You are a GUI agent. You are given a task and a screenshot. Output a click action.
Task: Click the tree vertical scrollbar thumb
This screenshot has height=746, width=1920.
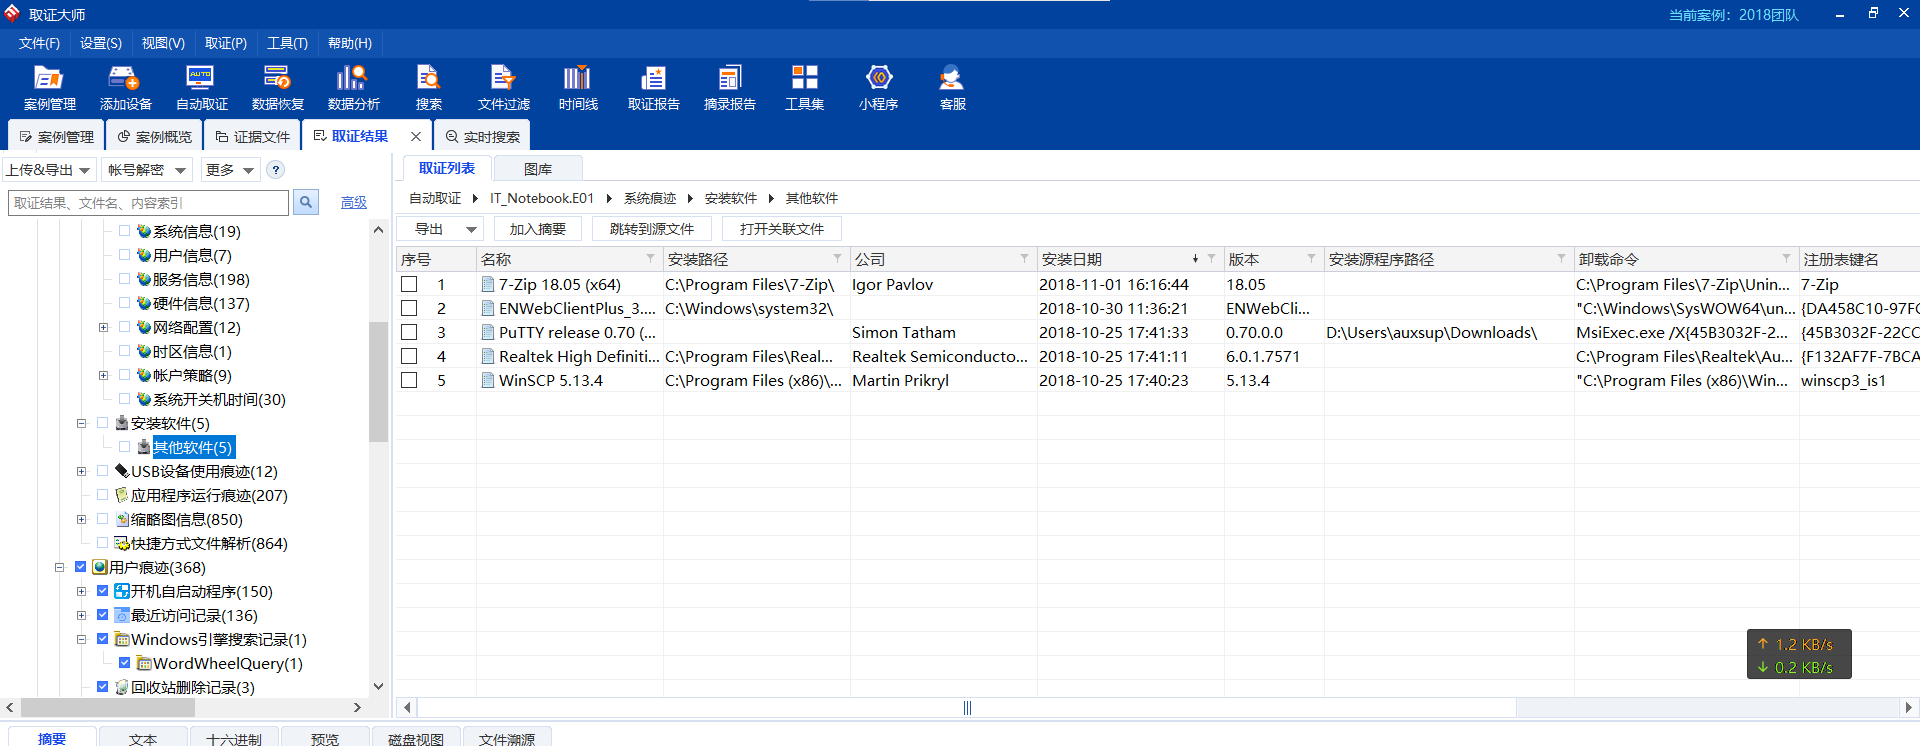(x=378, y=382)
